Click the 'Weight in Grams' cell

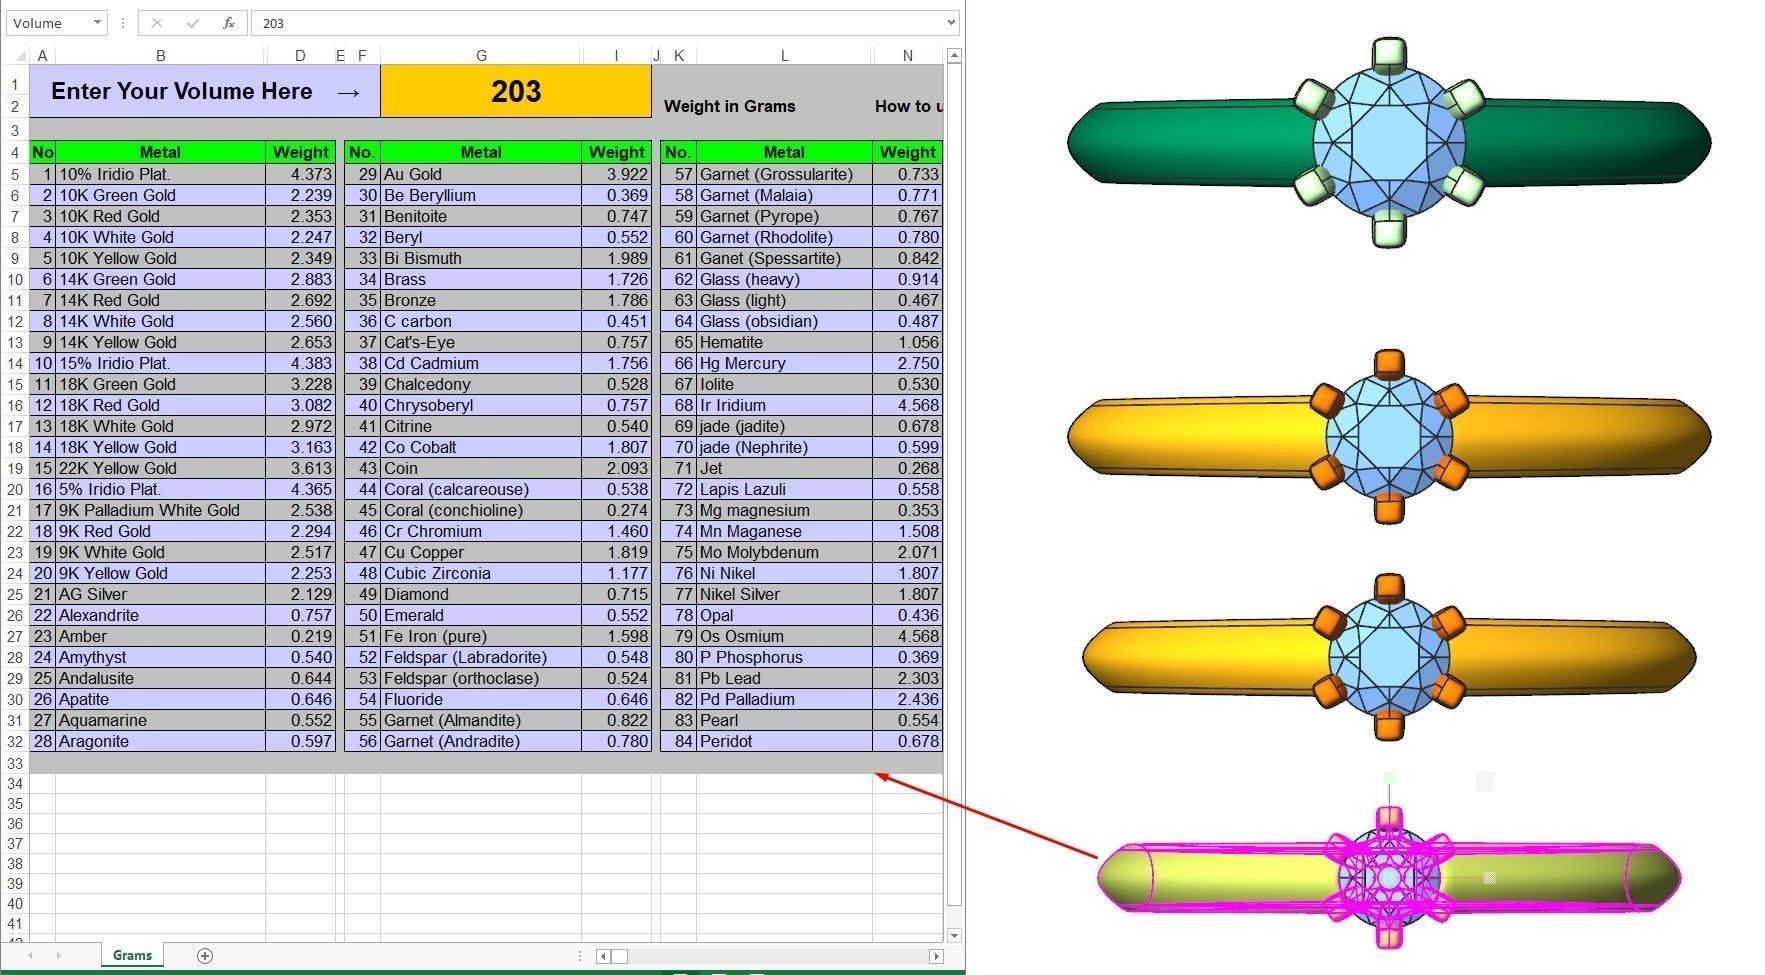[x=730, y=106]
